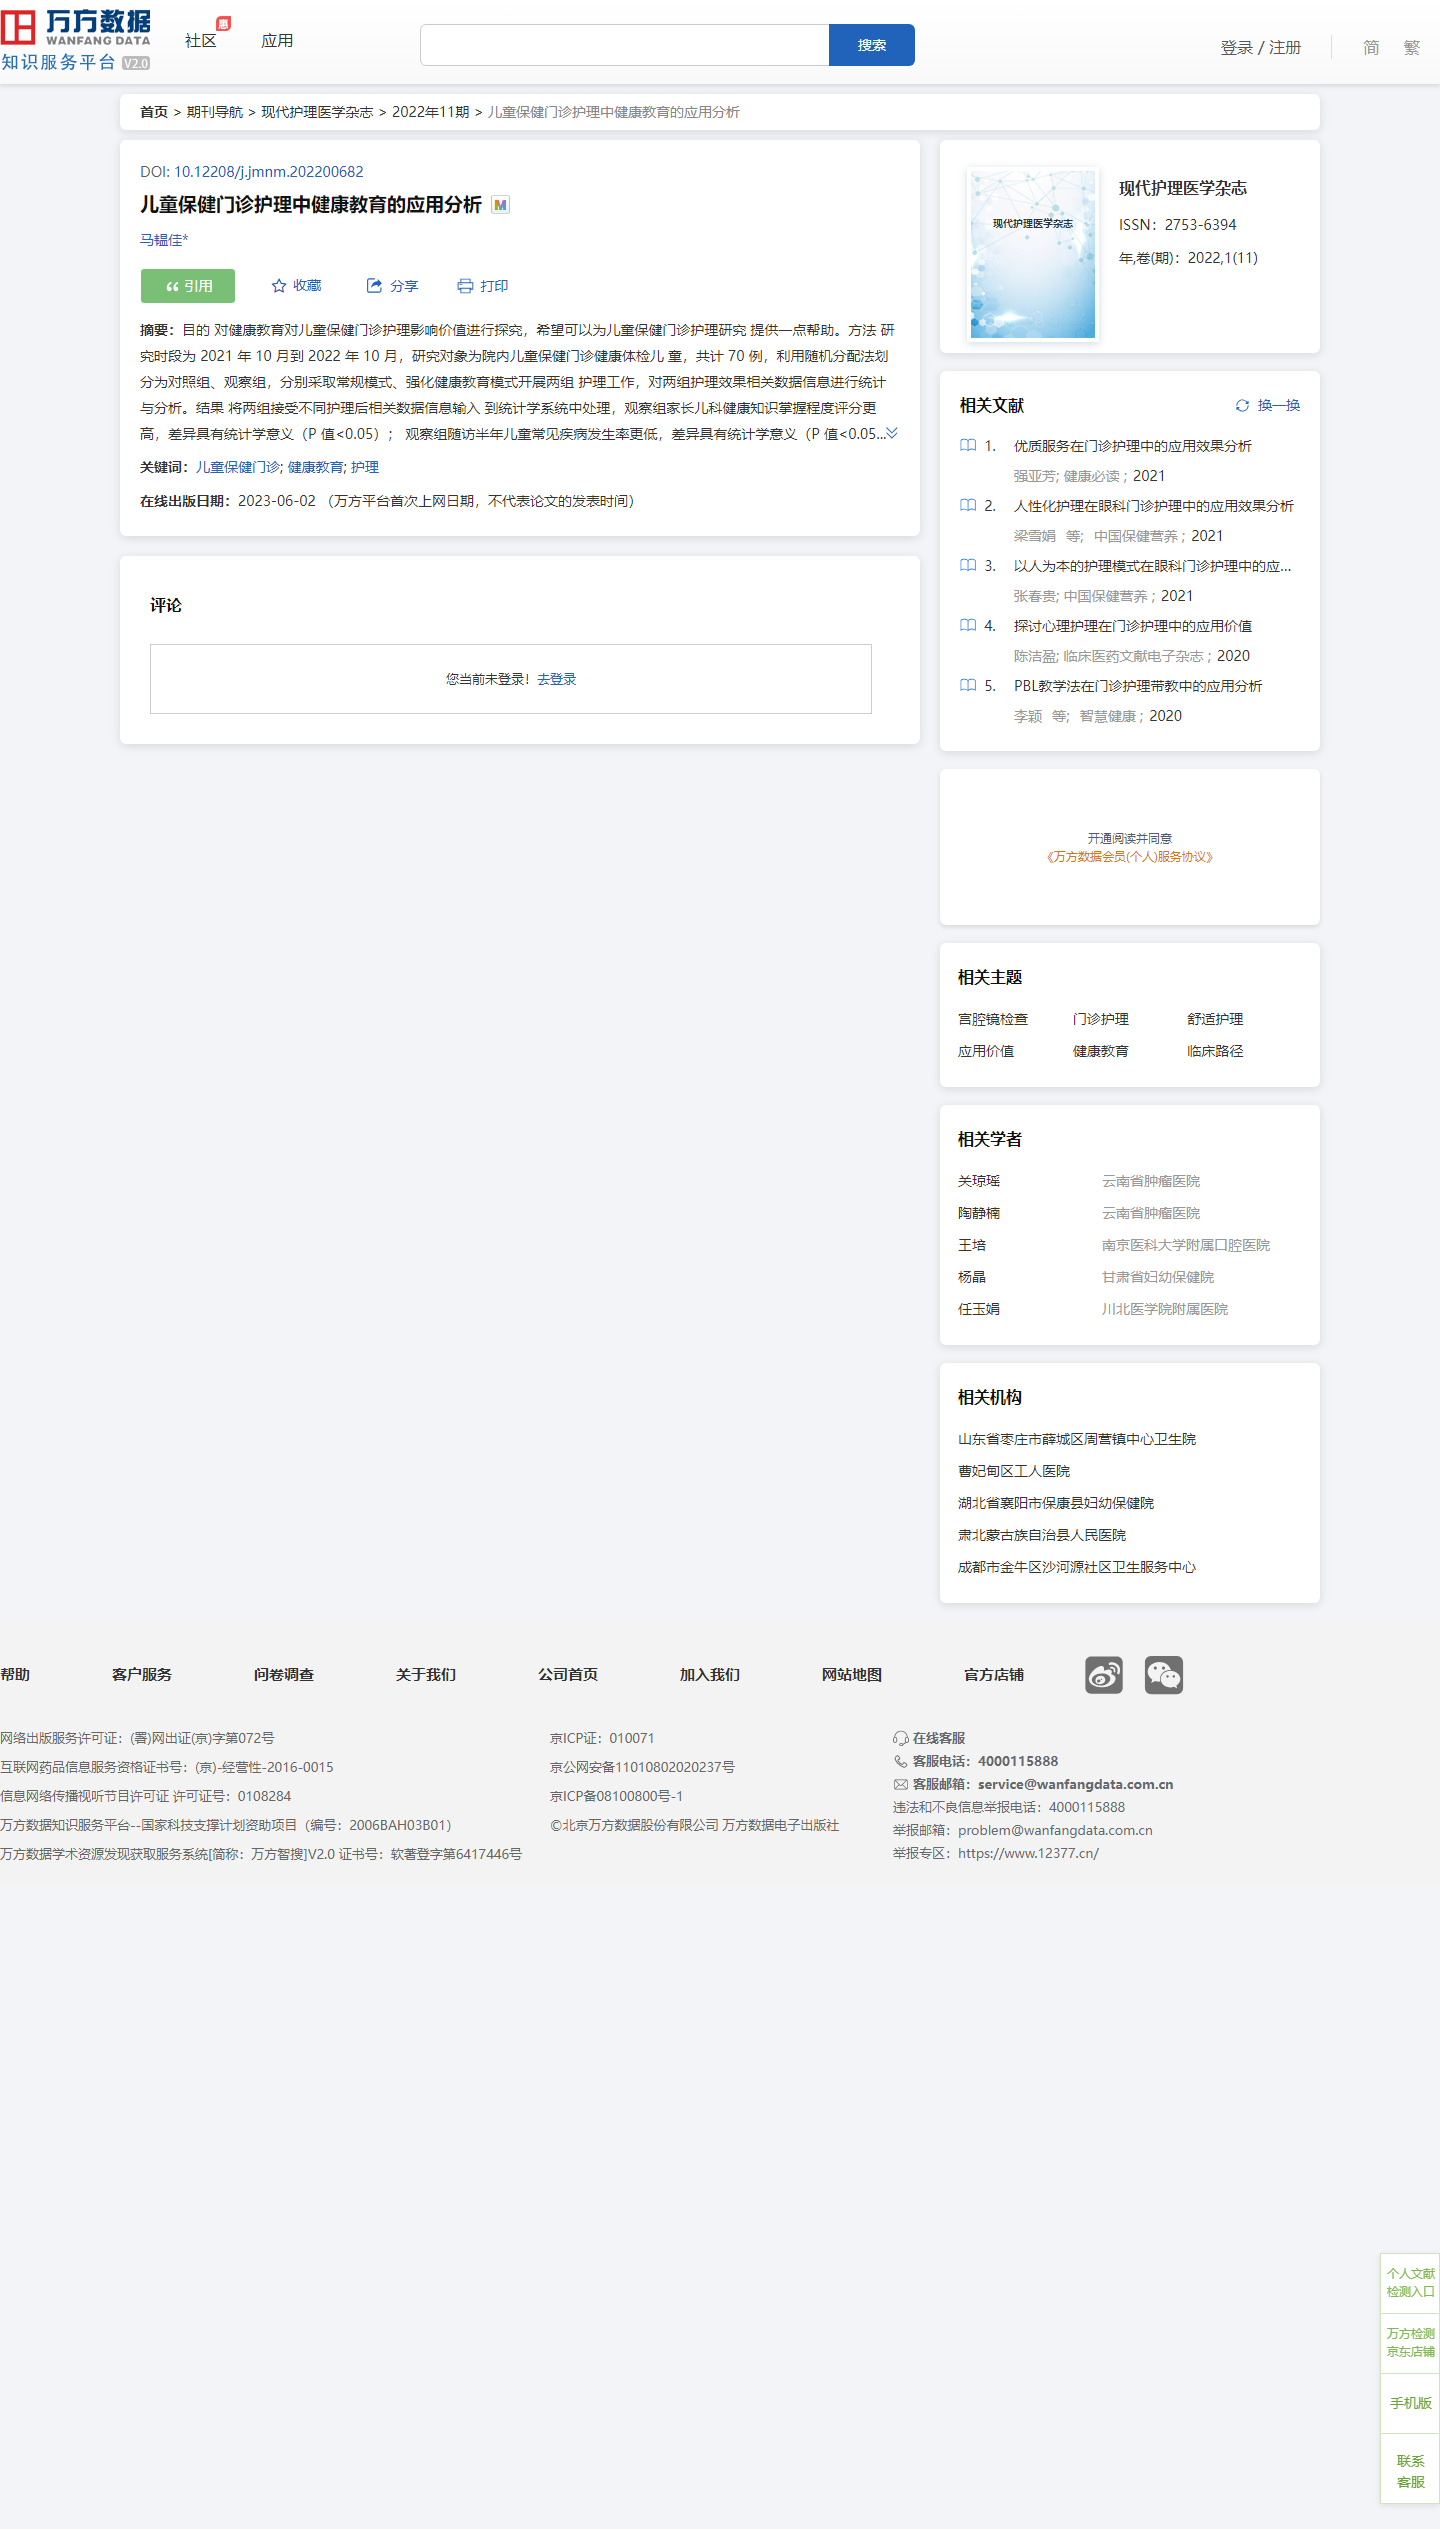1440x2529 pixels.
Task: Open footer 关于我们 link
Action: 426,1674
